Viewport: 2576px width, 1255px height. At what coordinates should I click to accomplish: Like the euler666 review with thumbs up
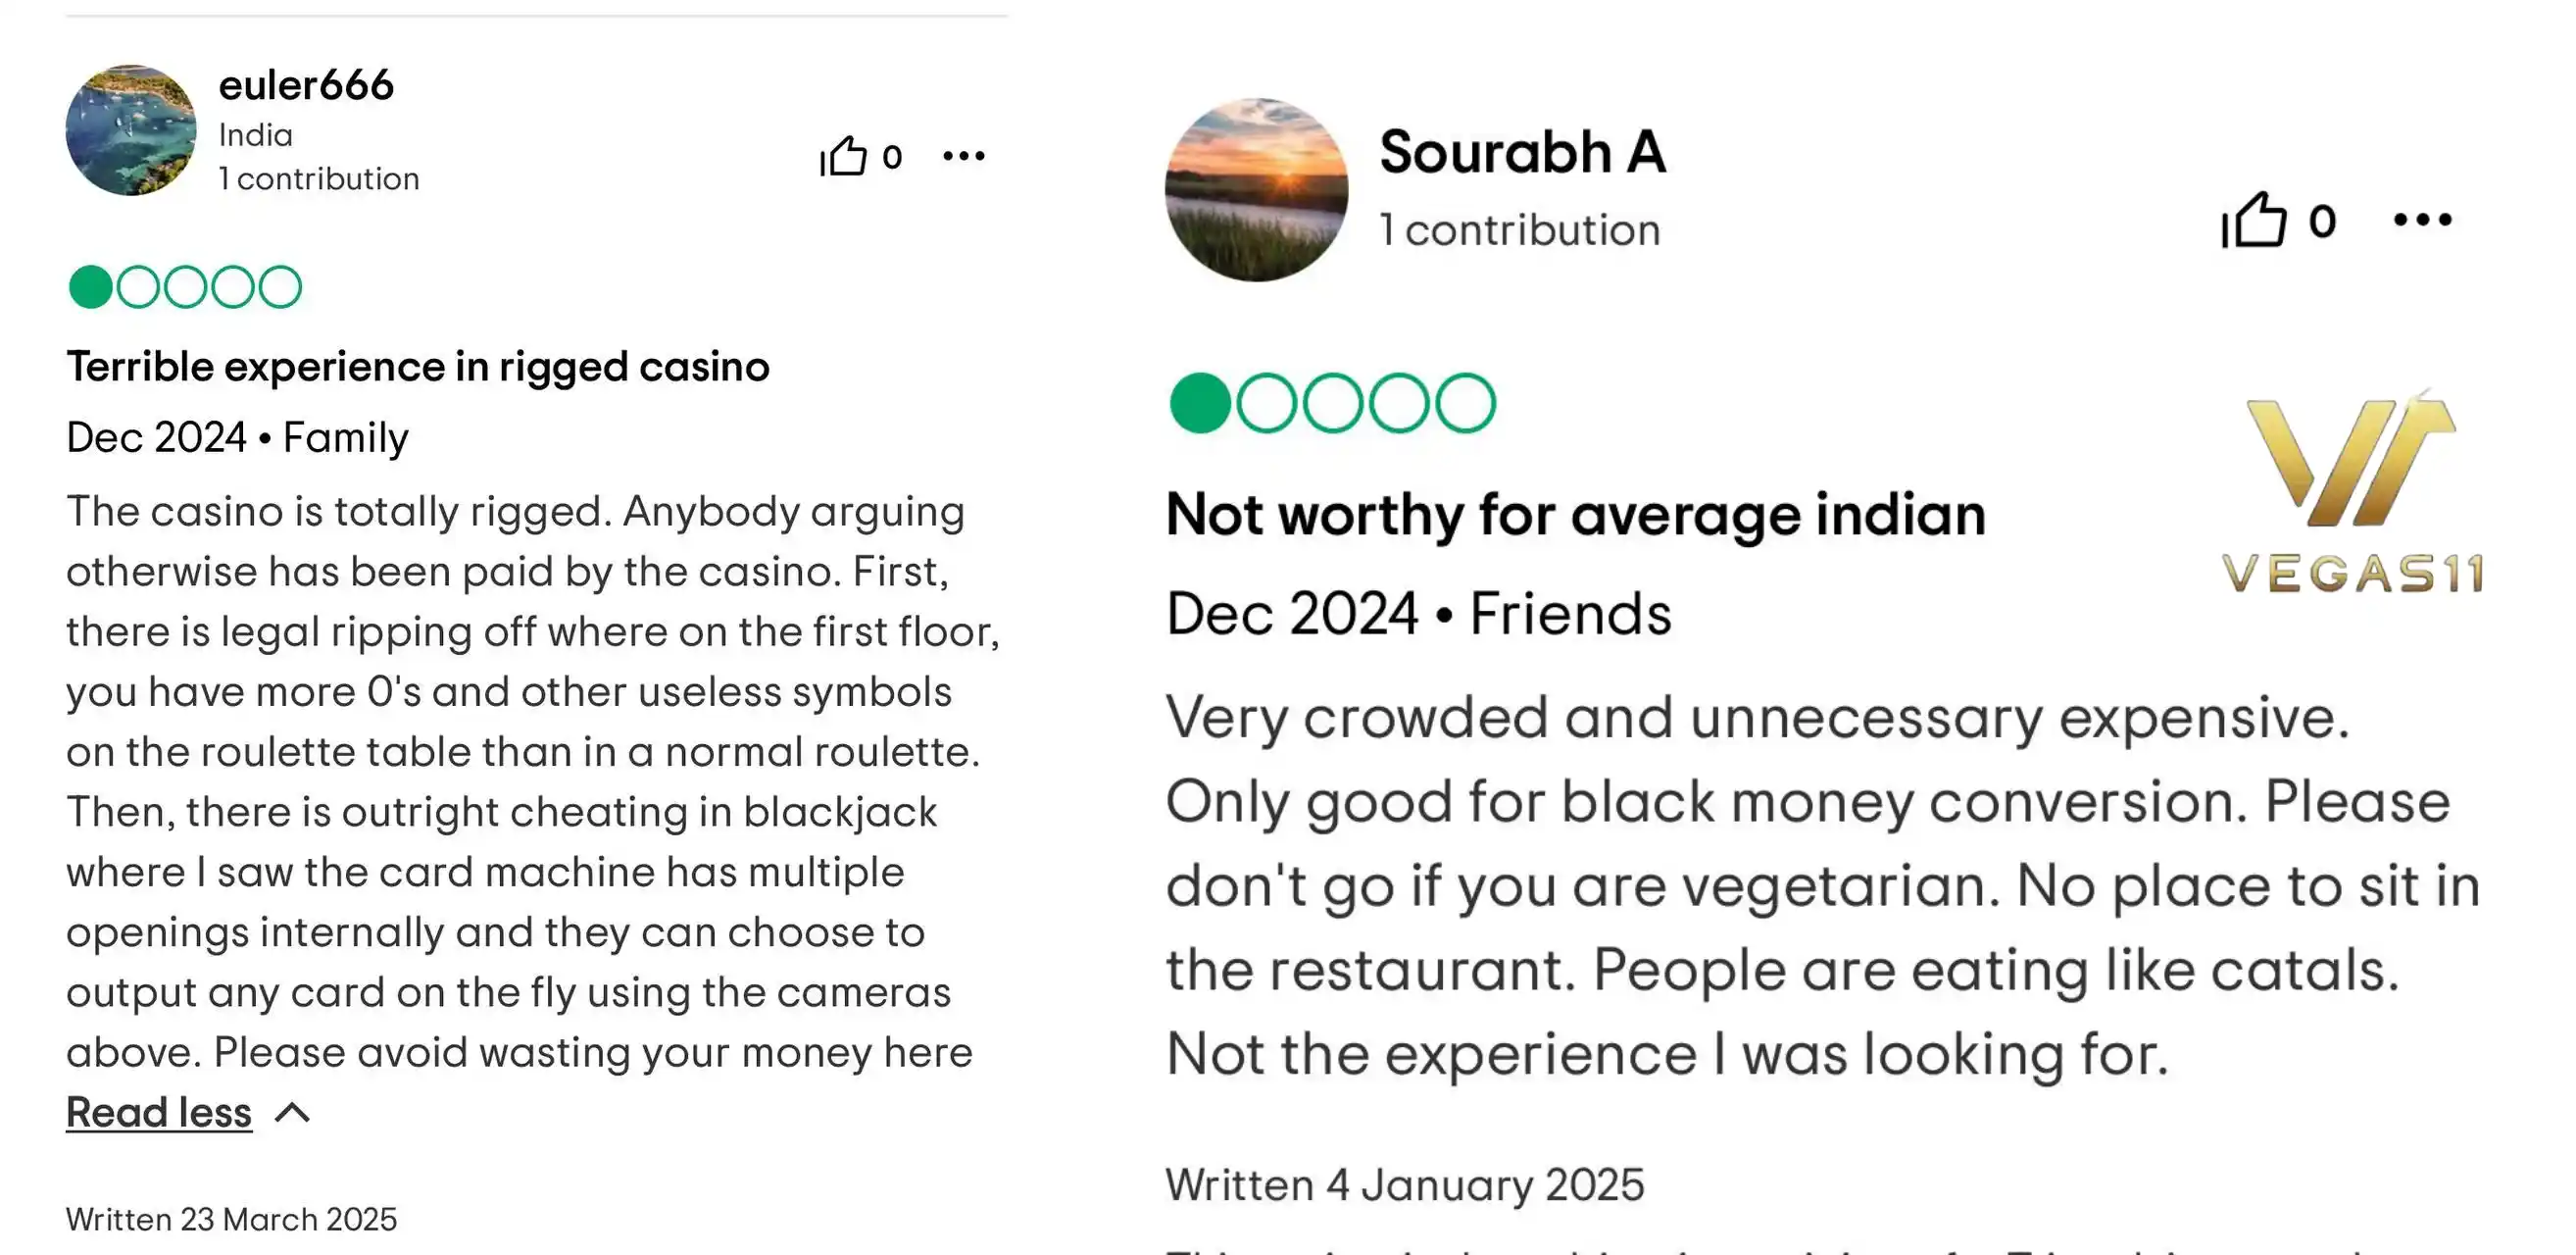(844, 156)
